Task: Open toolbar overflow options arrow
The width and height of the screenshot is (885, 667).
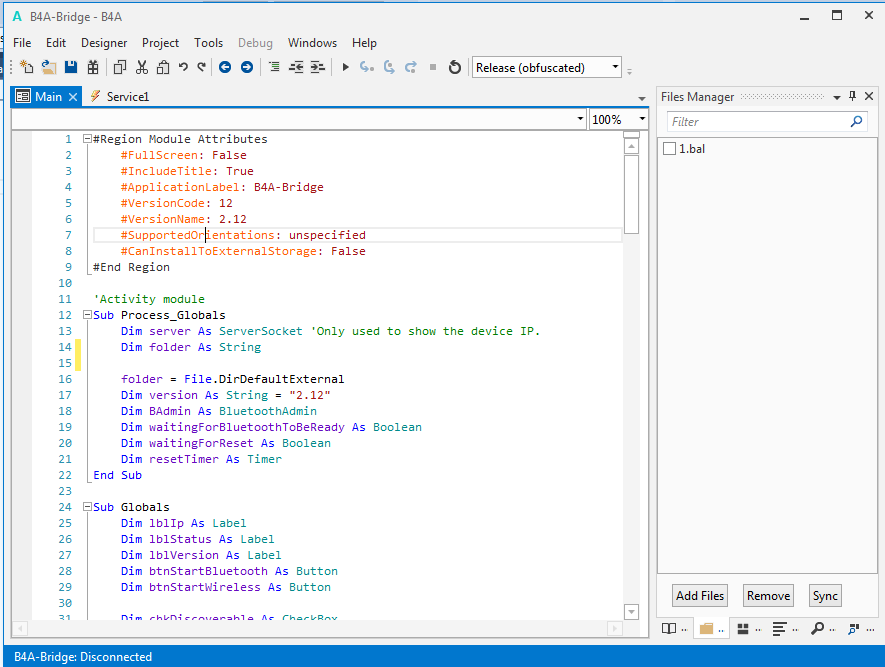Action: [629, 72]
